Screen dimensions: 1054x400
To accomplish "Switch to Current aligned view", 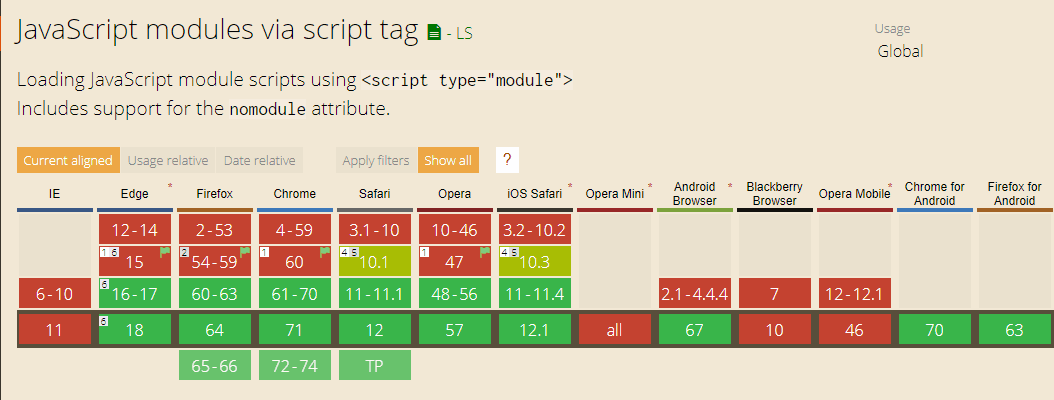I will [x=68, y=160].
